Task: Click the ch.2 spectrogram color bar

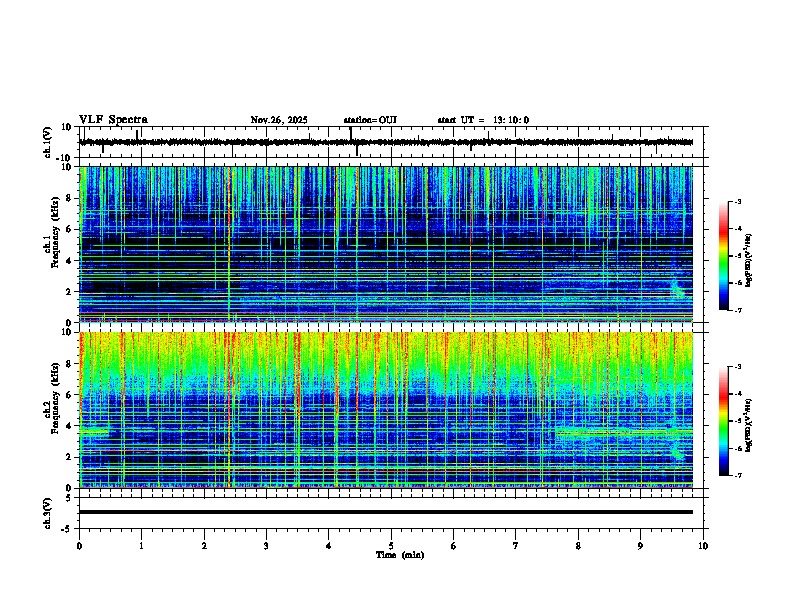Action: pyautogui.click(x=724, y=421)
